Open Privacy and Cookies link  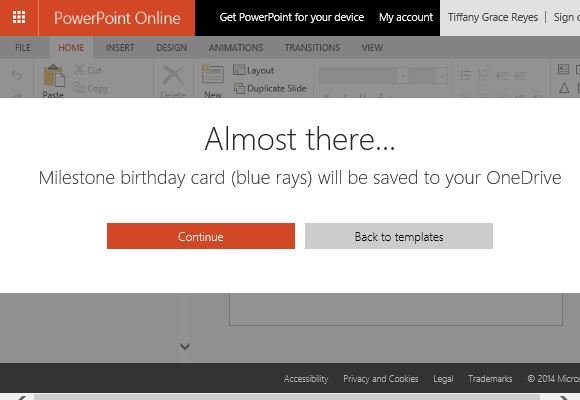tap(381, 379)
